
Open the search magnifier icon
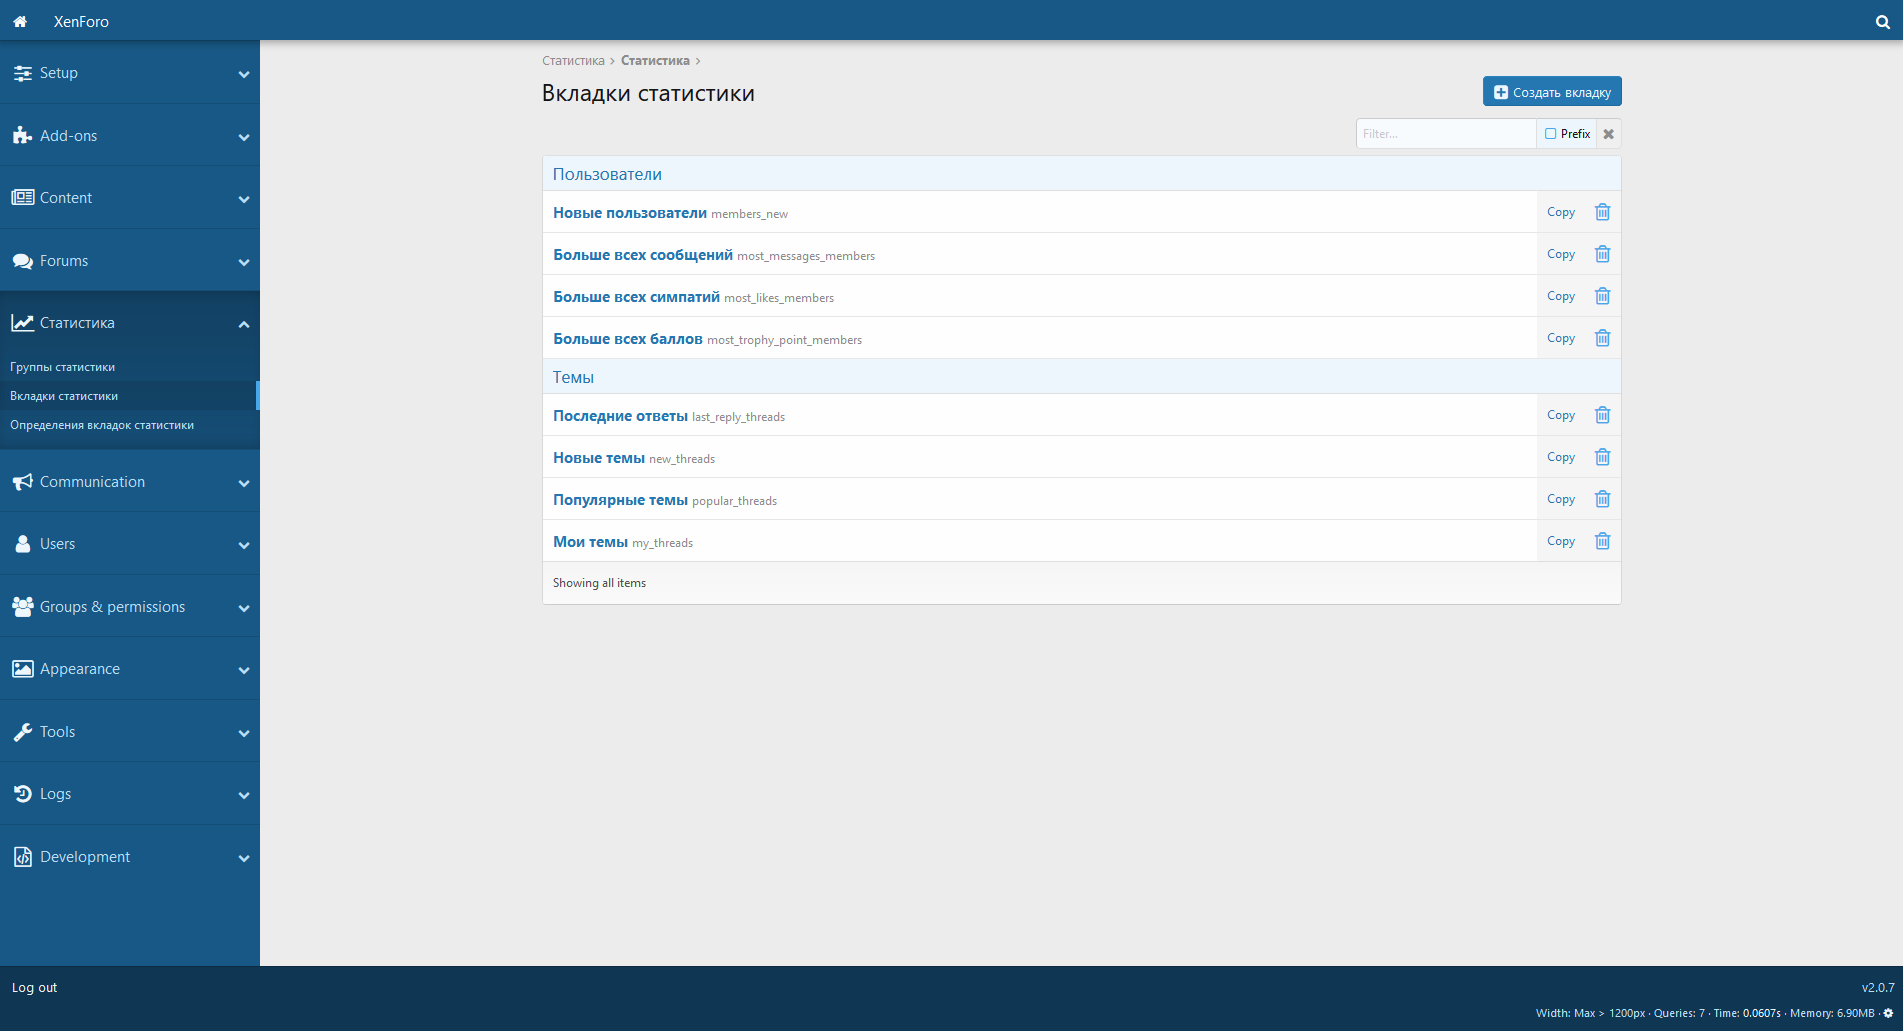tap(1882, 22)
